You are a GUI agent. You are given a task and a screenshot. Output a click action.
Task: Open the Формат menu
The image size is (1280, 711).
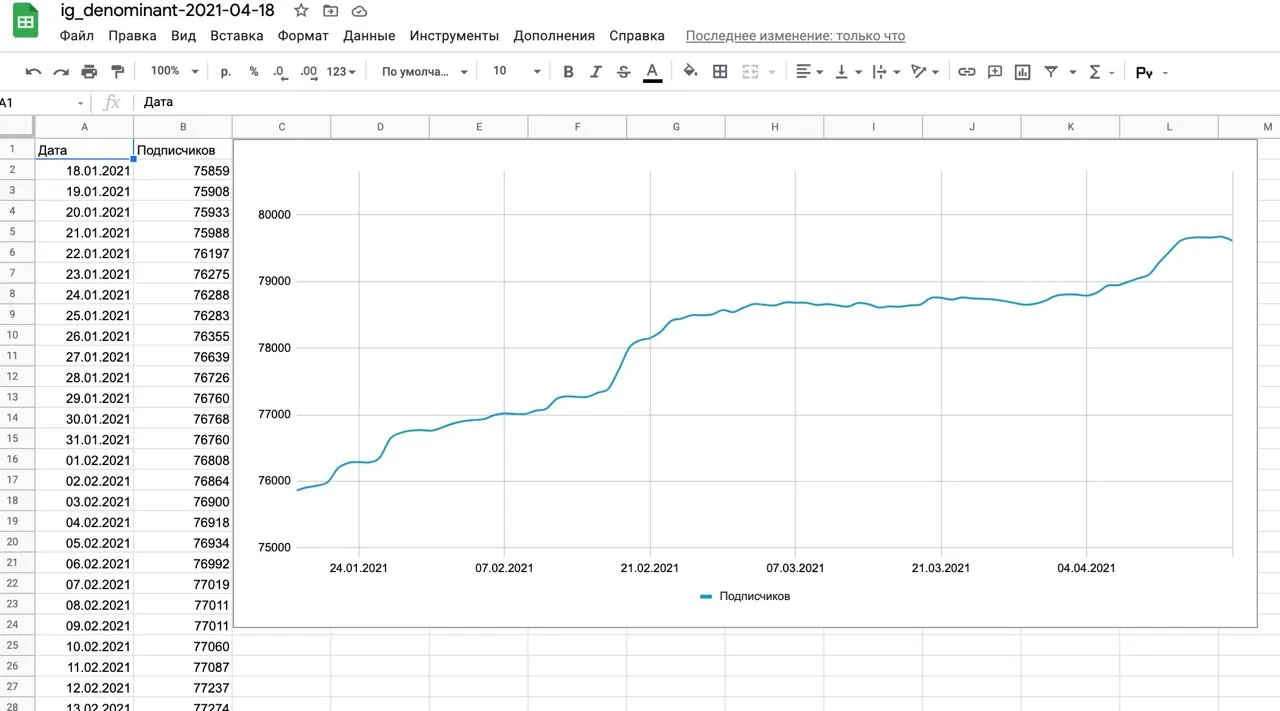(x=303, y=35)
